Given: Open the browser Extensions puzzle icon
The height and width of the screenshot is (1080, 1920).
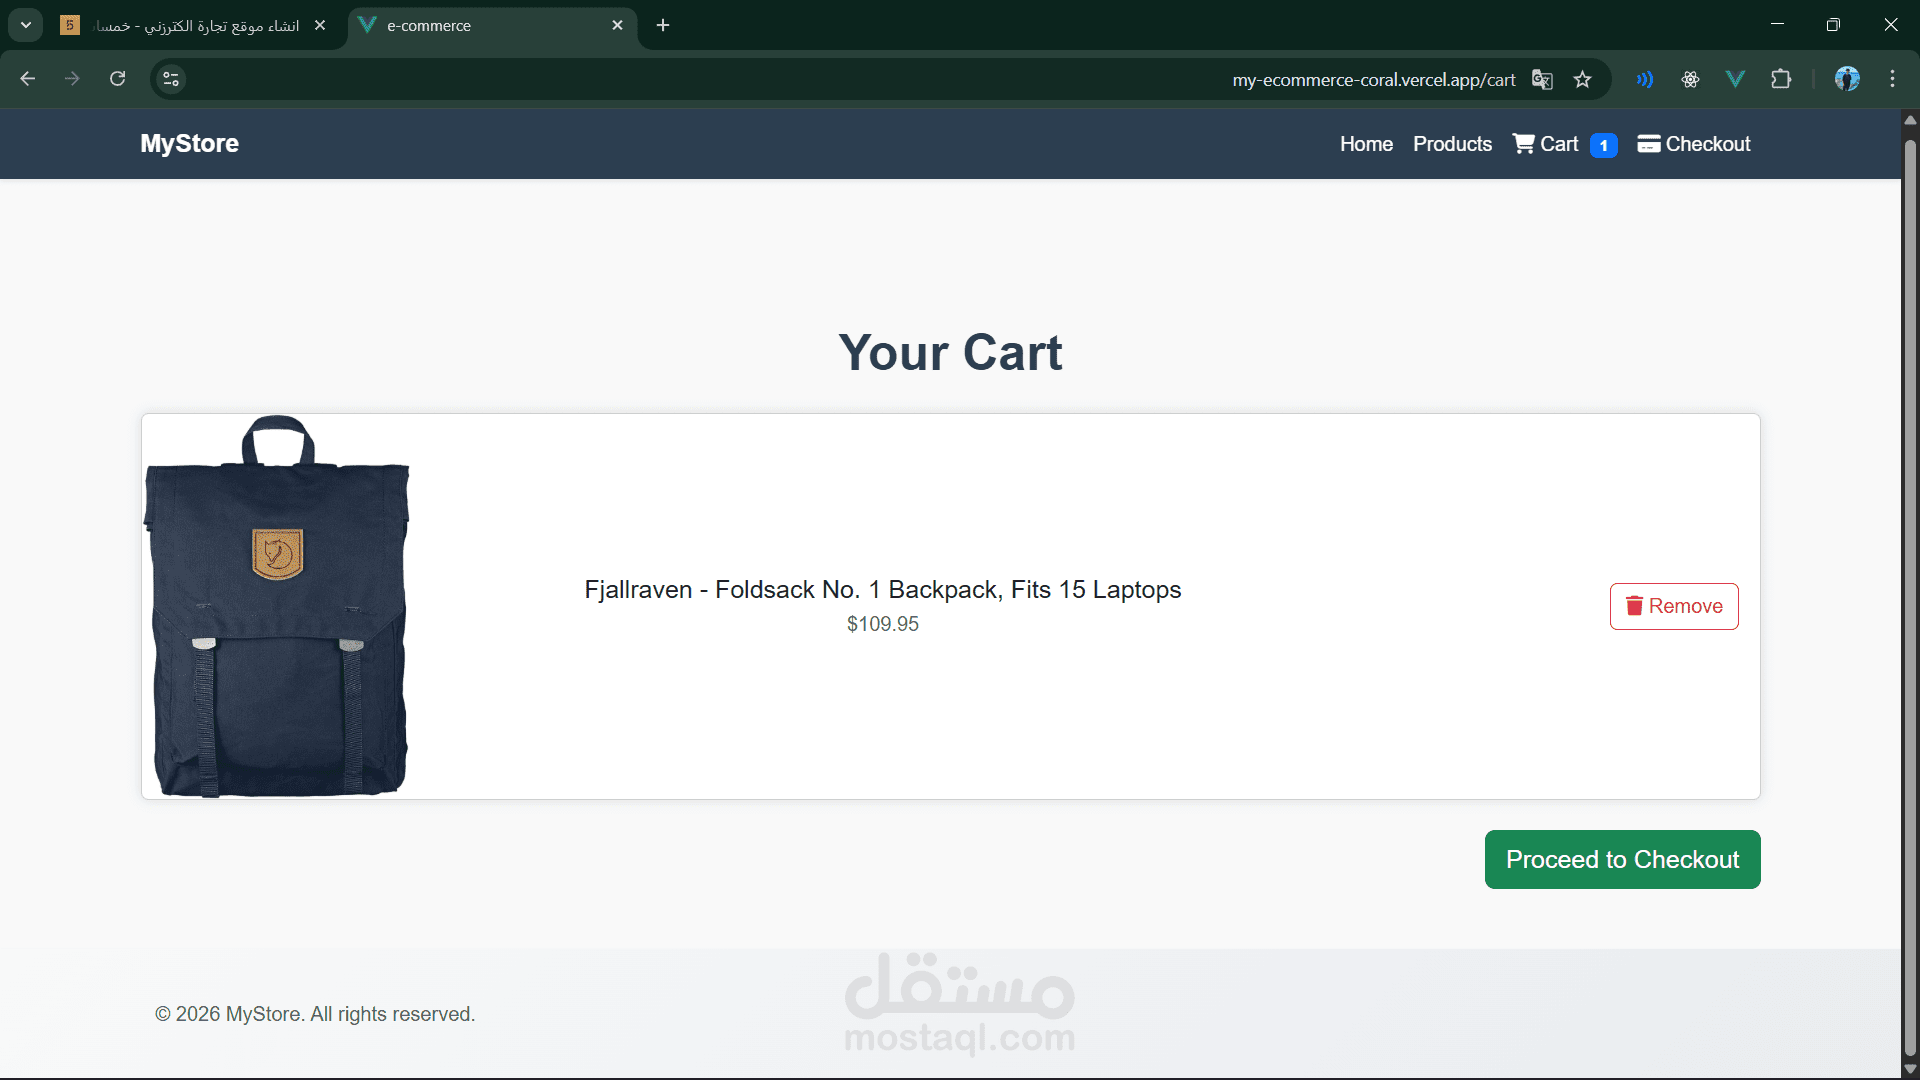Looking at the screenshot, I should coord(1781,79).
